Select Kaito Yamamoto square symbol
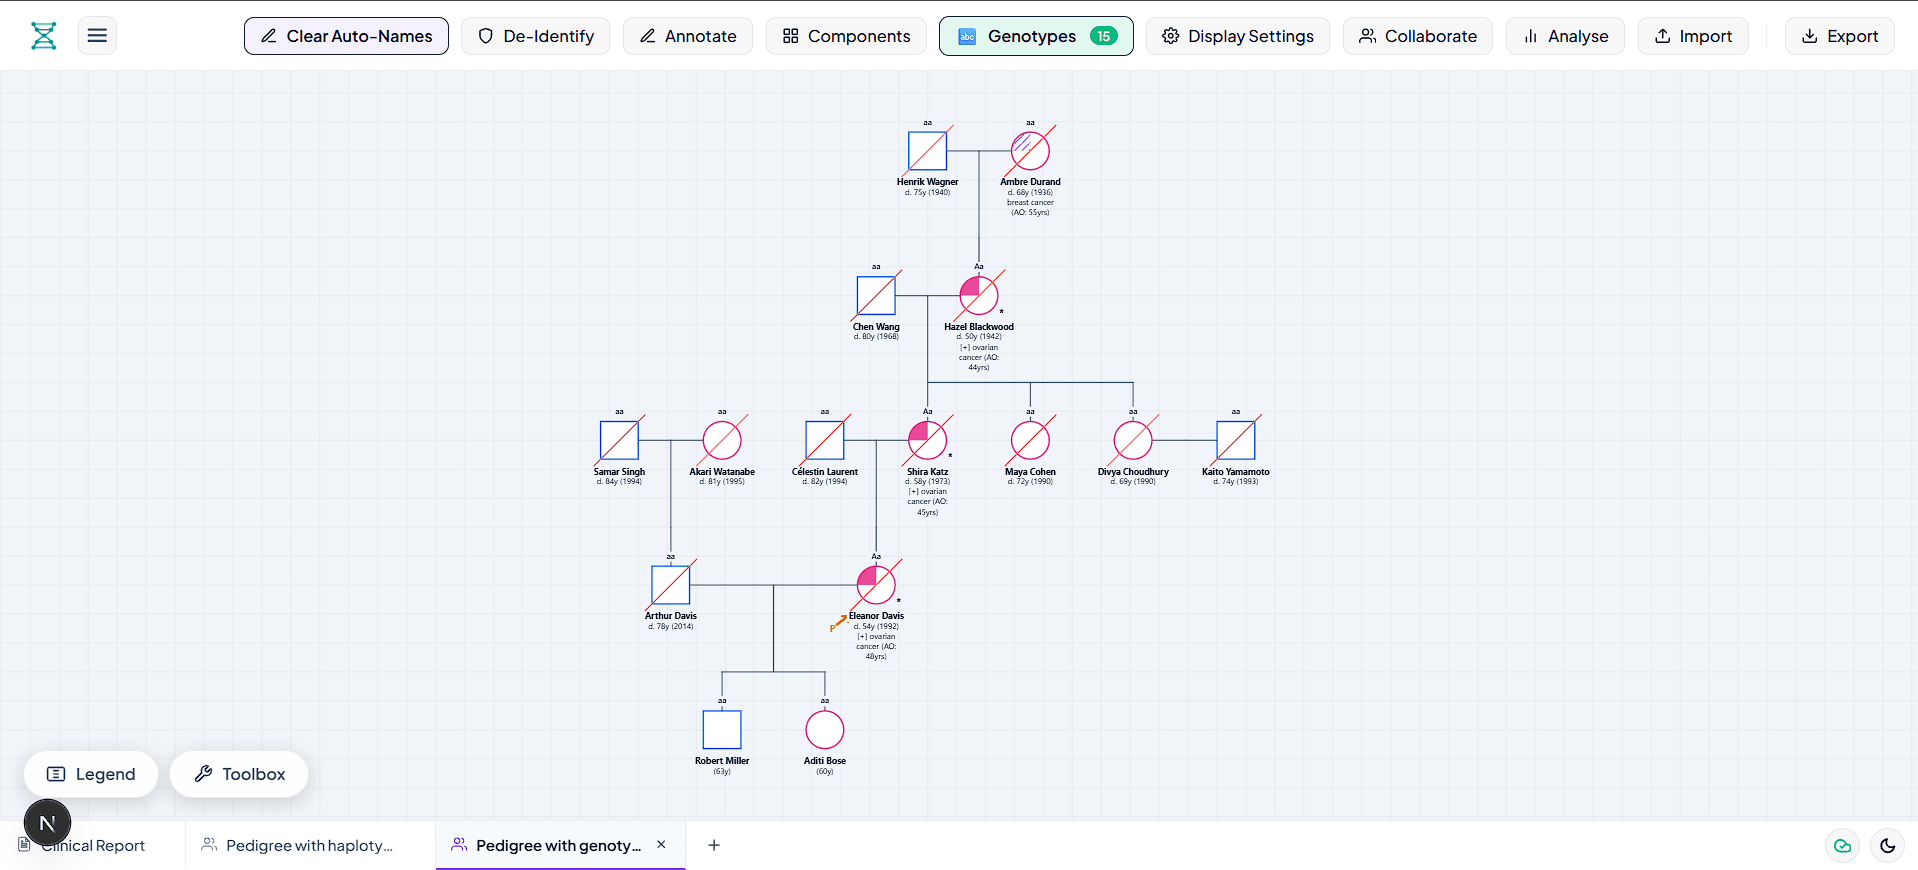 coord(1236,440)
